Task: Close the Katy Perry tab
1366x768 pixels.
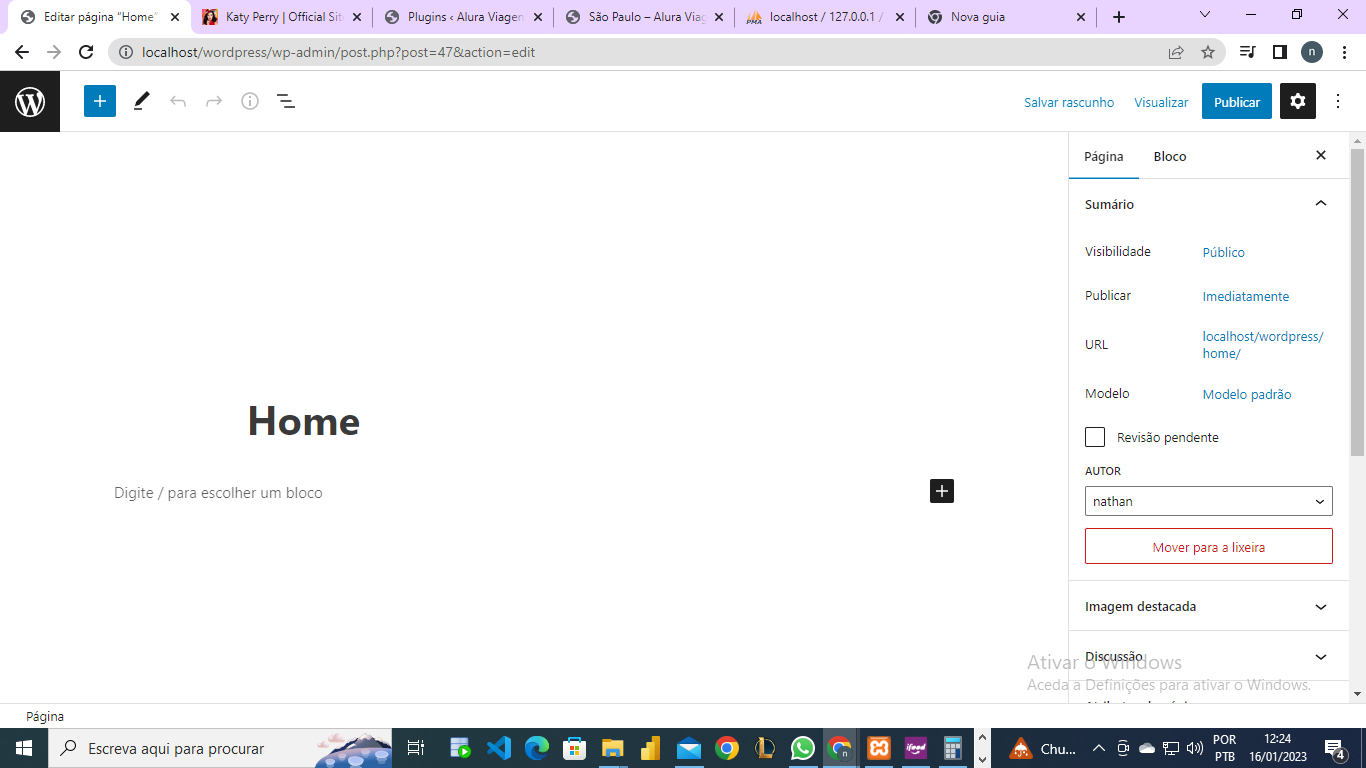Action: point(357,17)
